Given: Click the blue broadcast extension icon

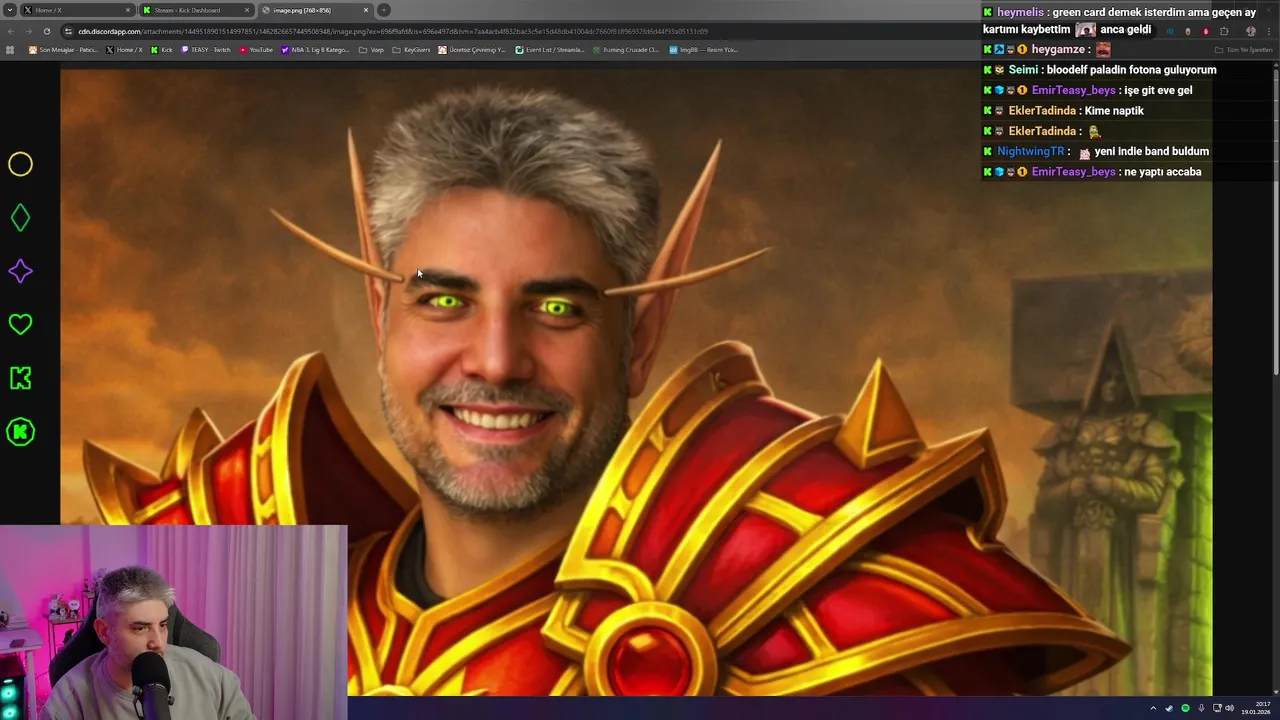Looking at the screenshot, I should [1170, 31].
